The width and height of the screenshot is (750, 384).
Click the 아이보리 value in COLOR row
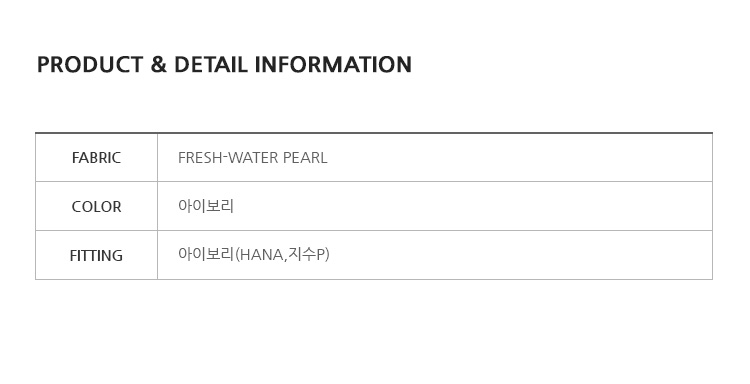206,206
